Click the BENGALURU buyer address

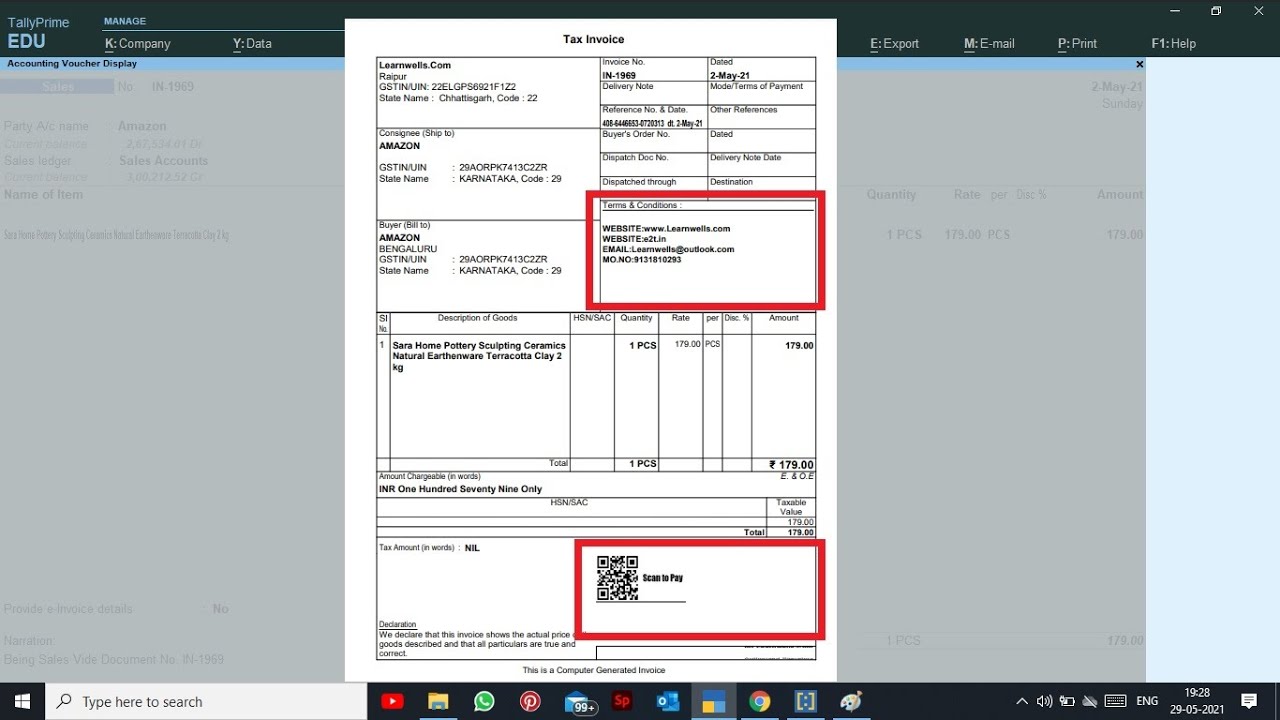click(x=408, y=249)
